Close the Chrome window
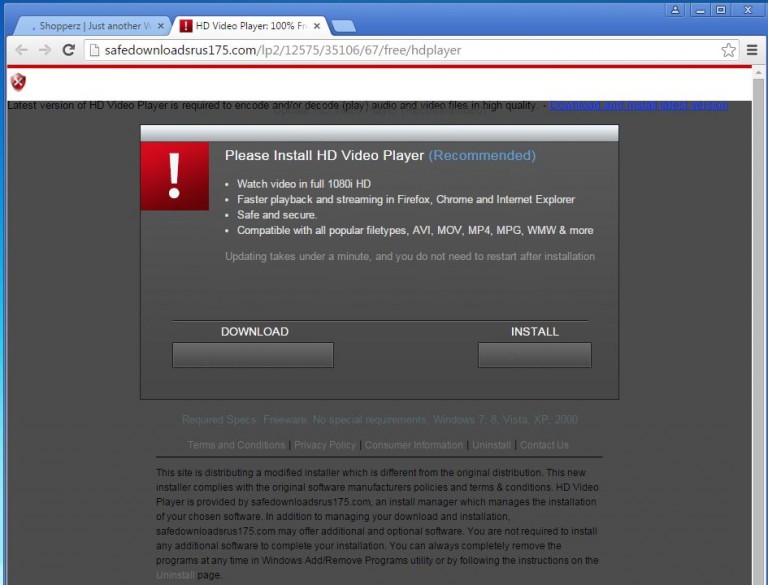The width and height of the screenshot is (768, 585). (748, 9)
